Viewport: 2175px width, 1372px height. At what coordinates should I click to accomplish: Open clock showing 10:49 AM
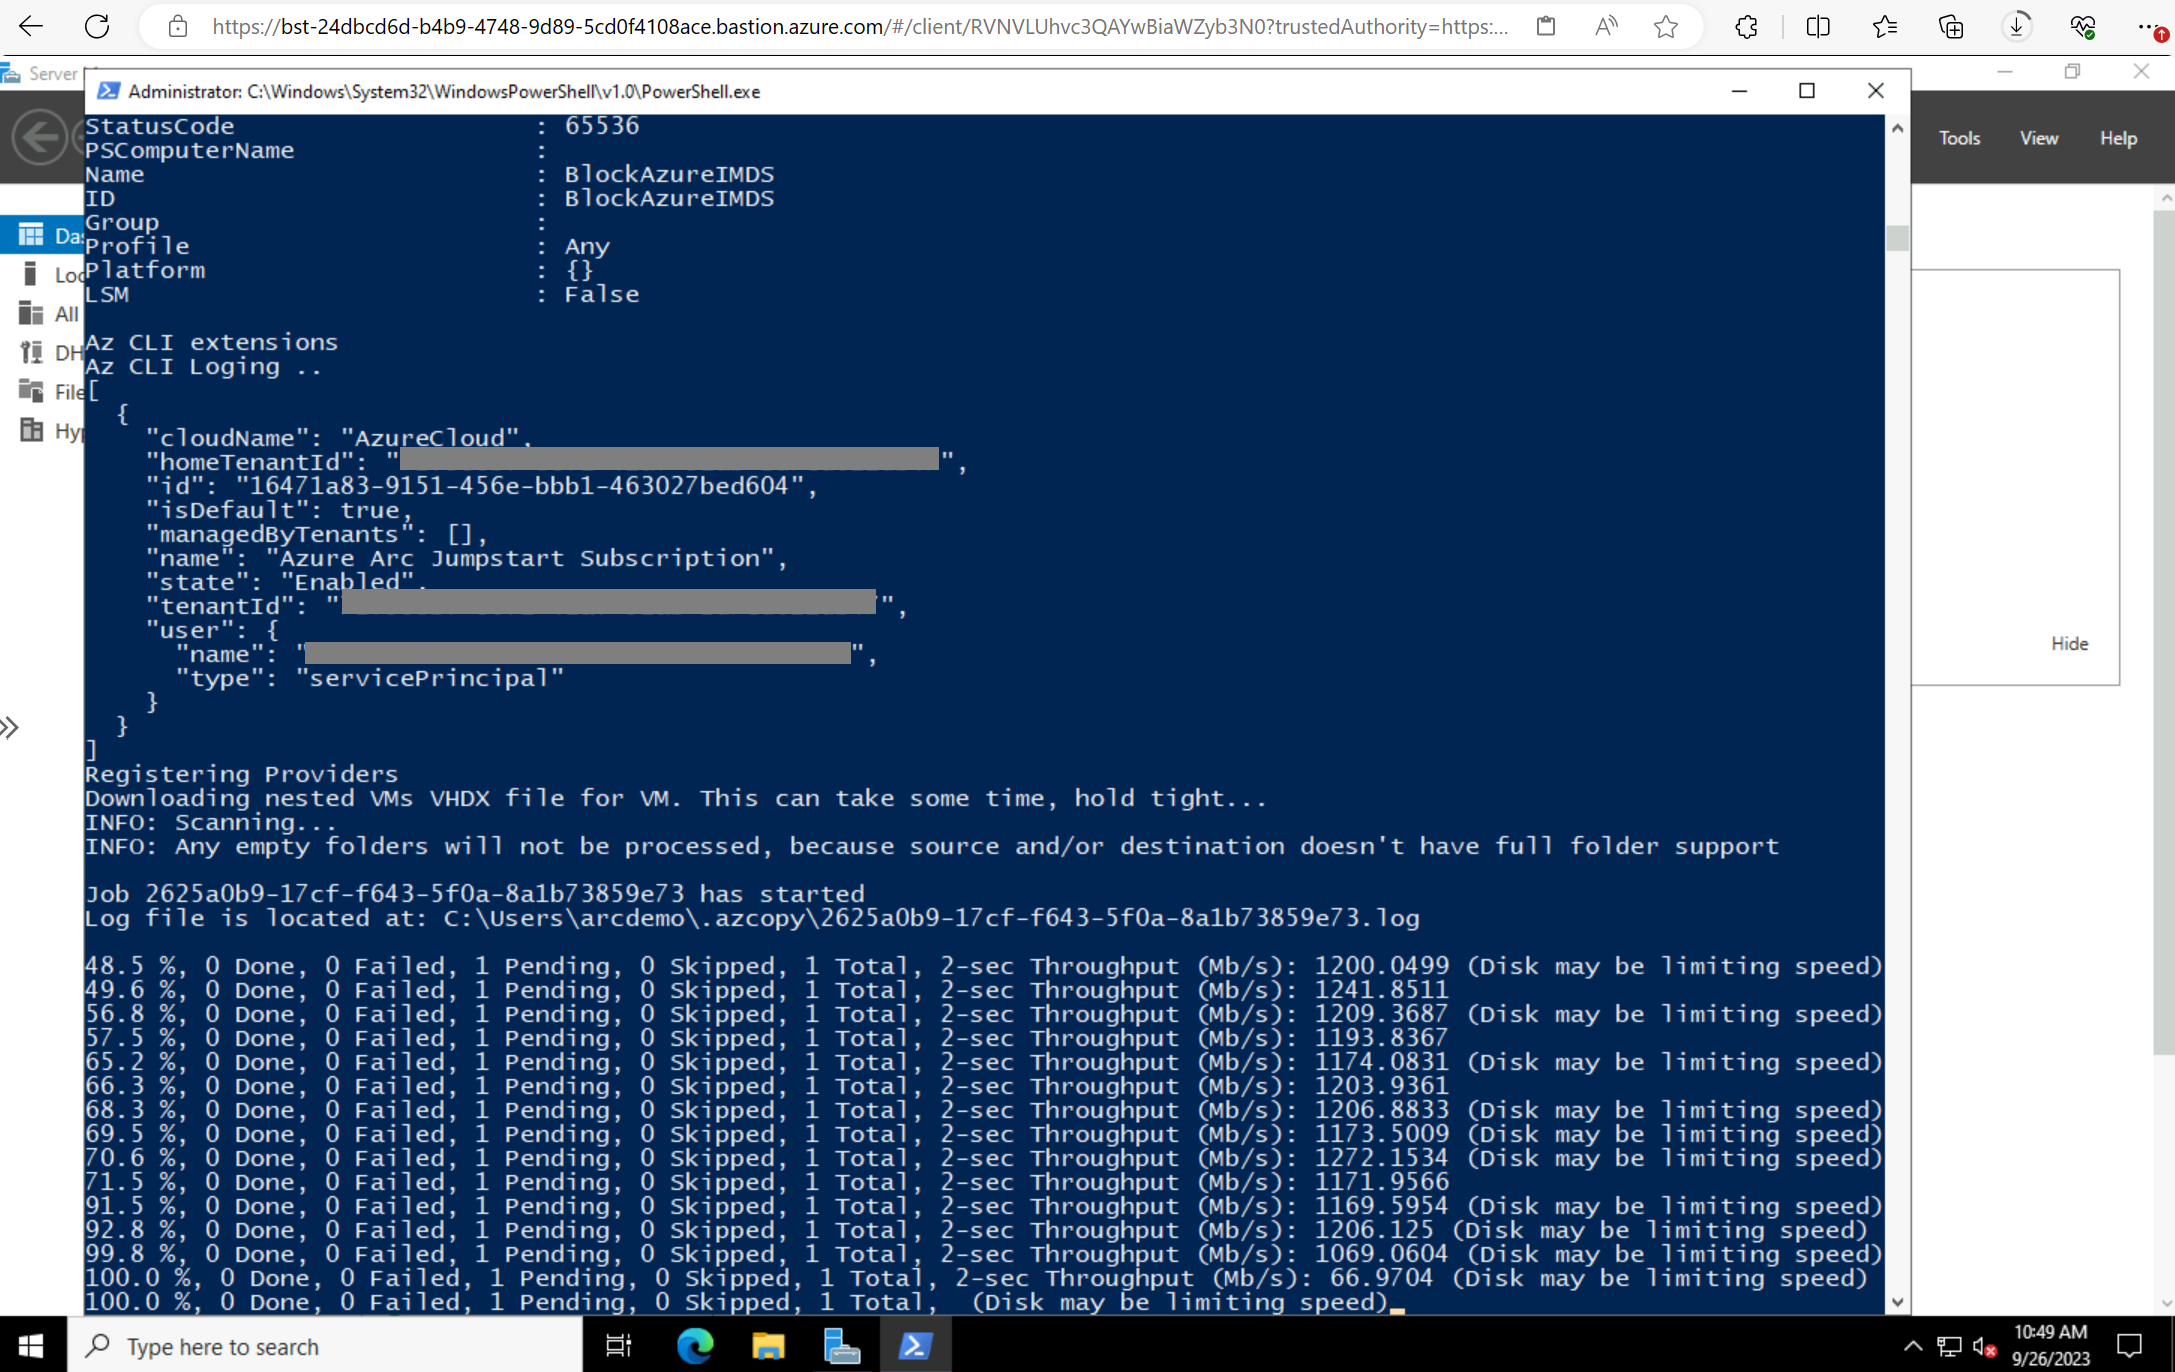[2051, 1345]
